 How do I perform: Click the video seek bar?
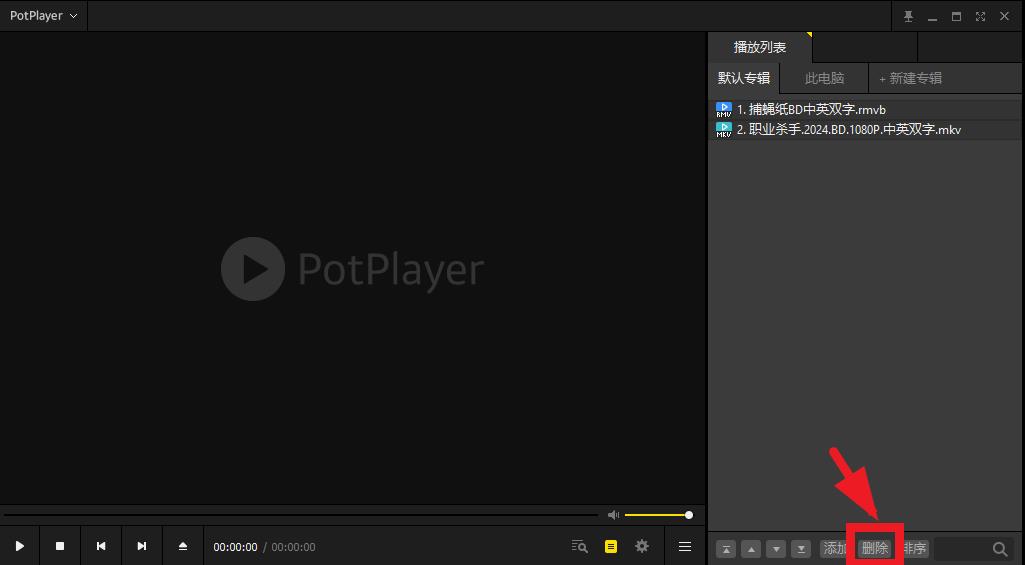[x=299, y=515]
